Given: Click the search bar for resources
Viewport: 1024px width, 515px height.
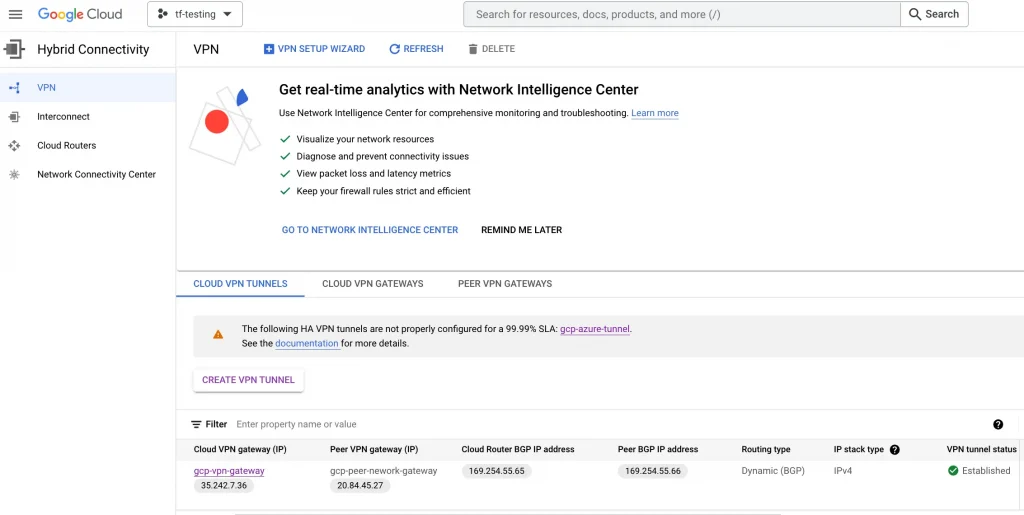Looking at the screenshot, I should pyautogui.click(x=681, y=14).
